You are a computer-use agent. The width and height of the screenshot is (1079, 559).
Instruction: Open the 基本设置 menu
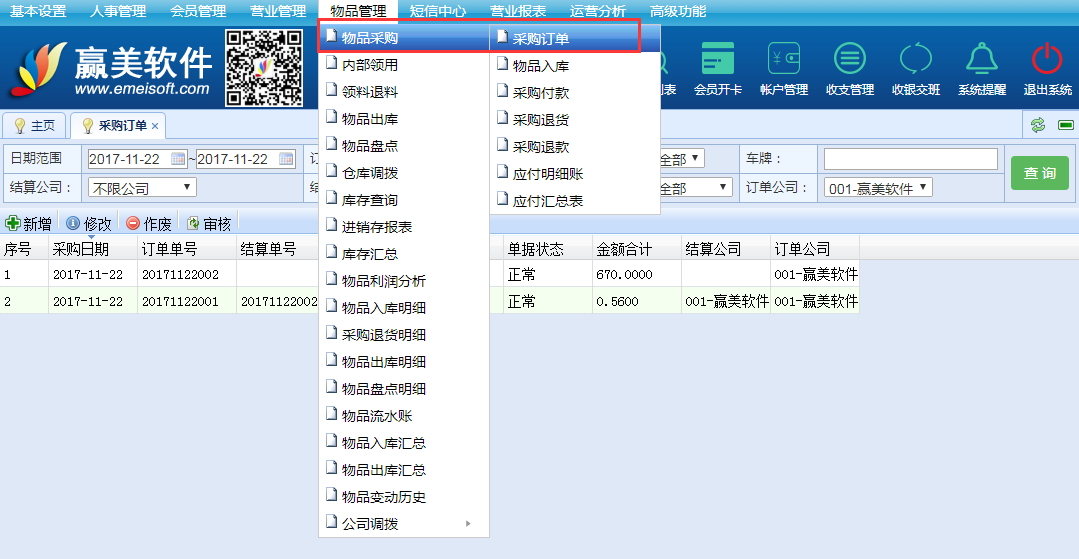[38, 11]
